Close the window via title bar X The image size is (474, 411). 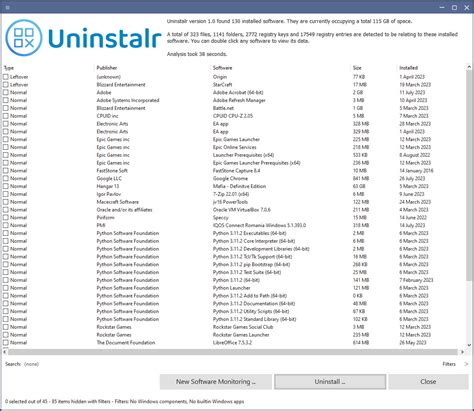tap(467, 7)
